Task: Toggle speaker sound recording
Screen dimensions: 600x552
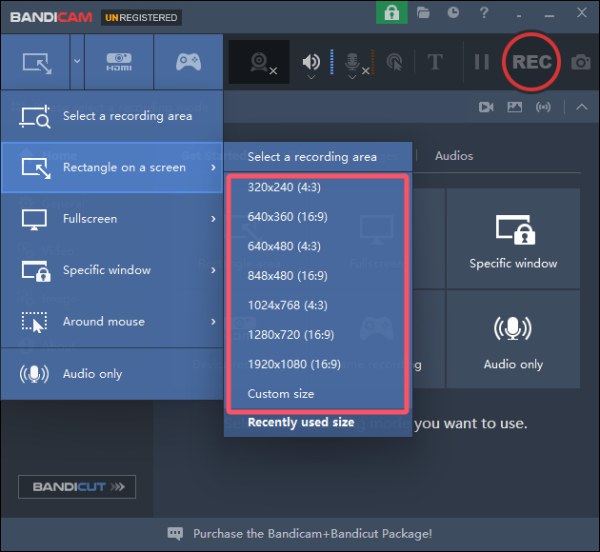Action: click(311, 61)
